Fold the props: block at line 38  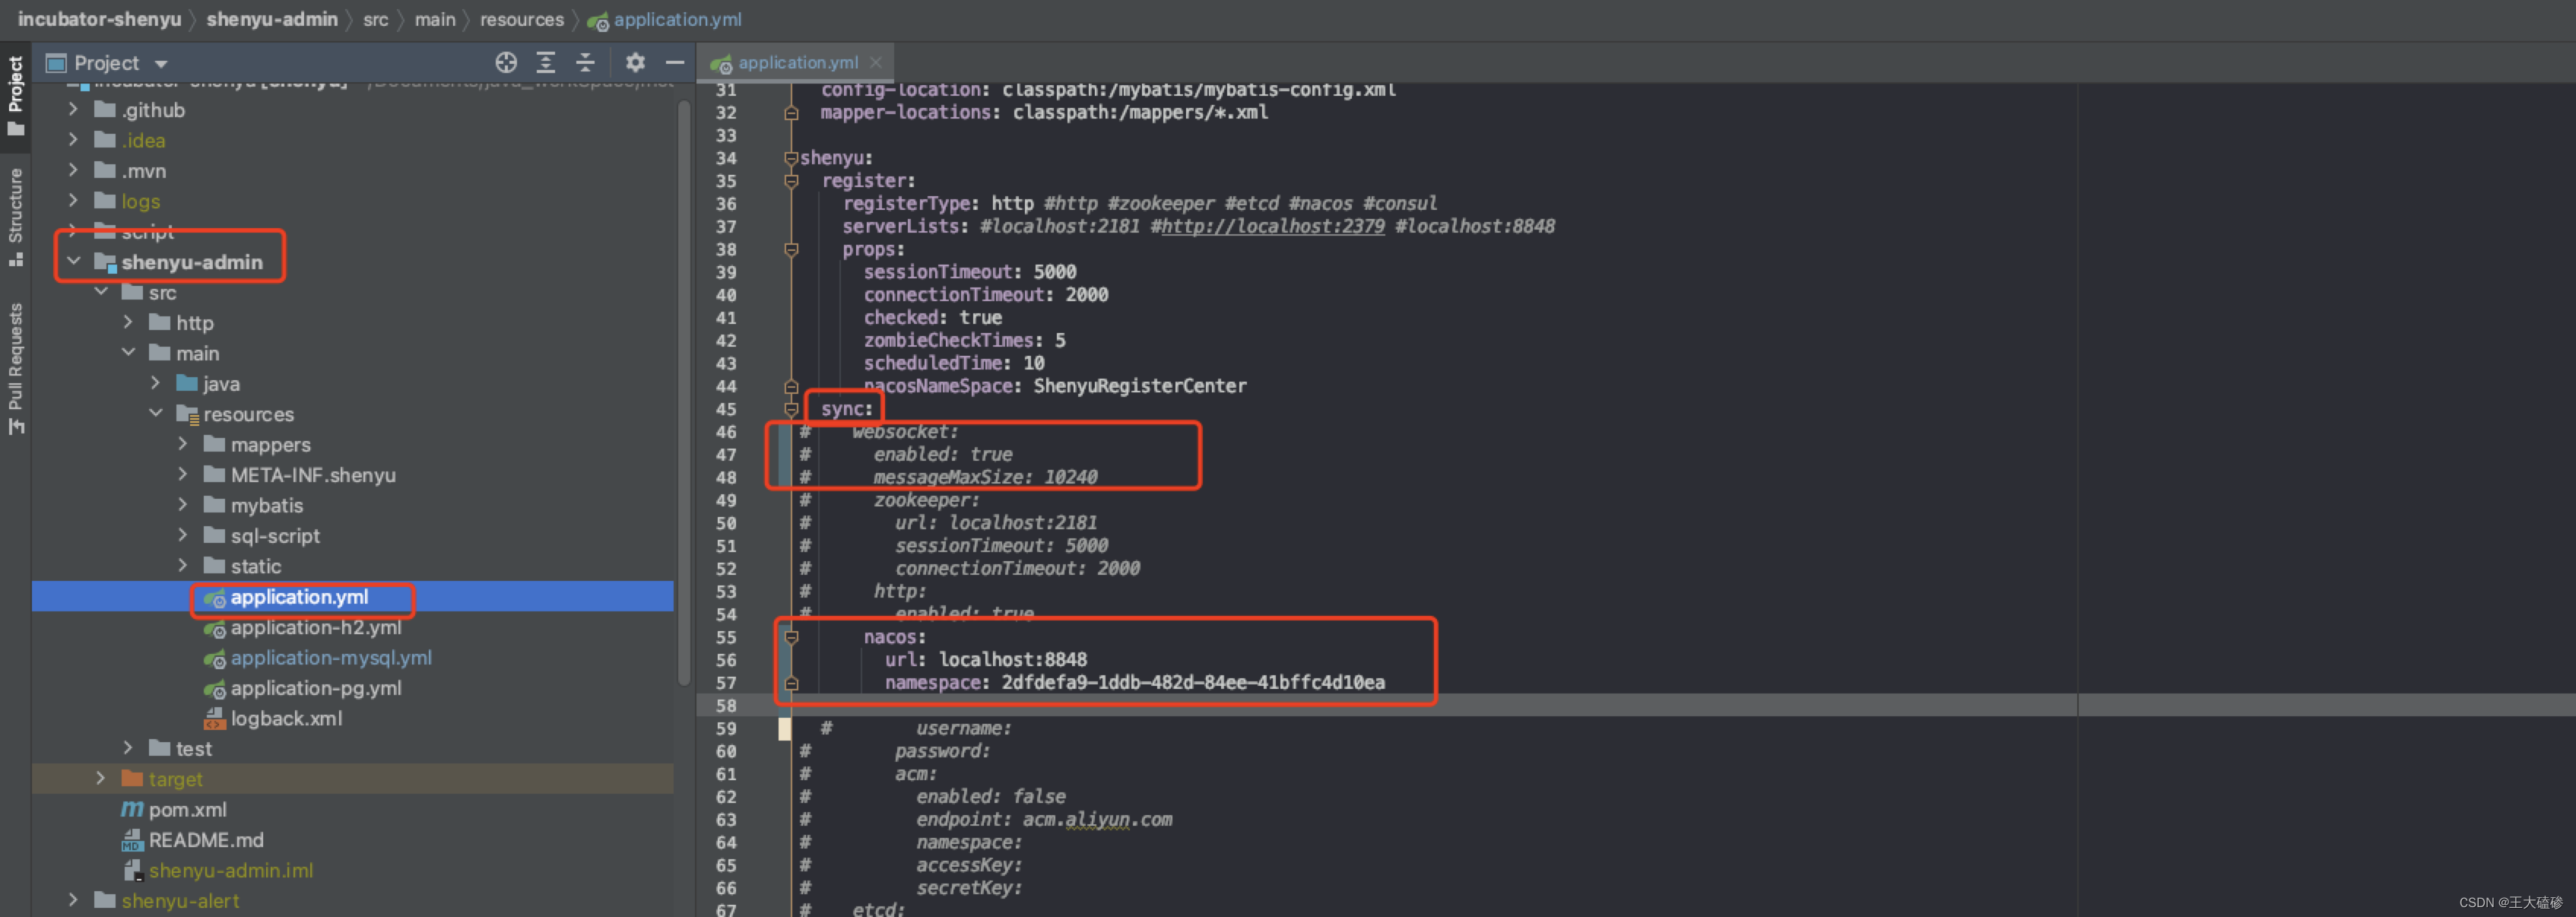click(791, 249)
